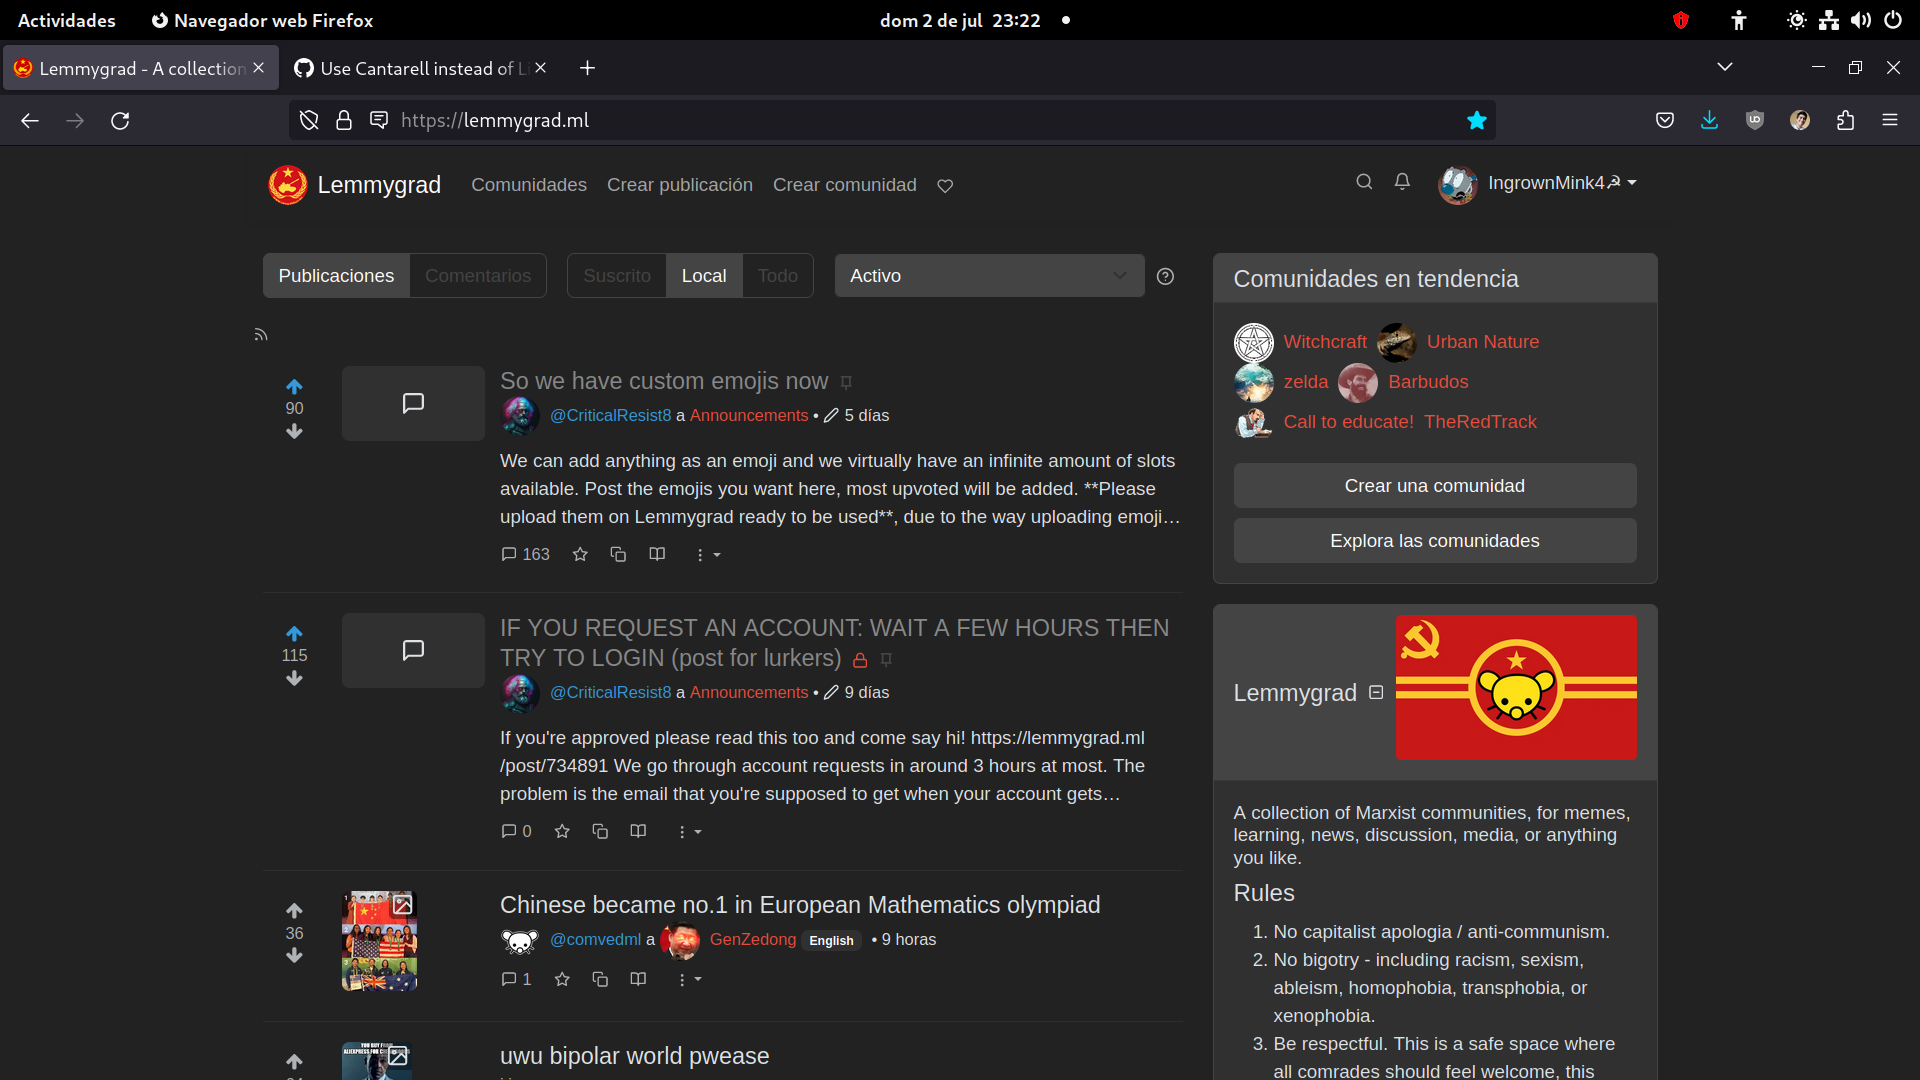Click the Crear una comunidad button
Image resolution: width=1920 pixels, height=1080 pixels.
(x=1434, y=485)
